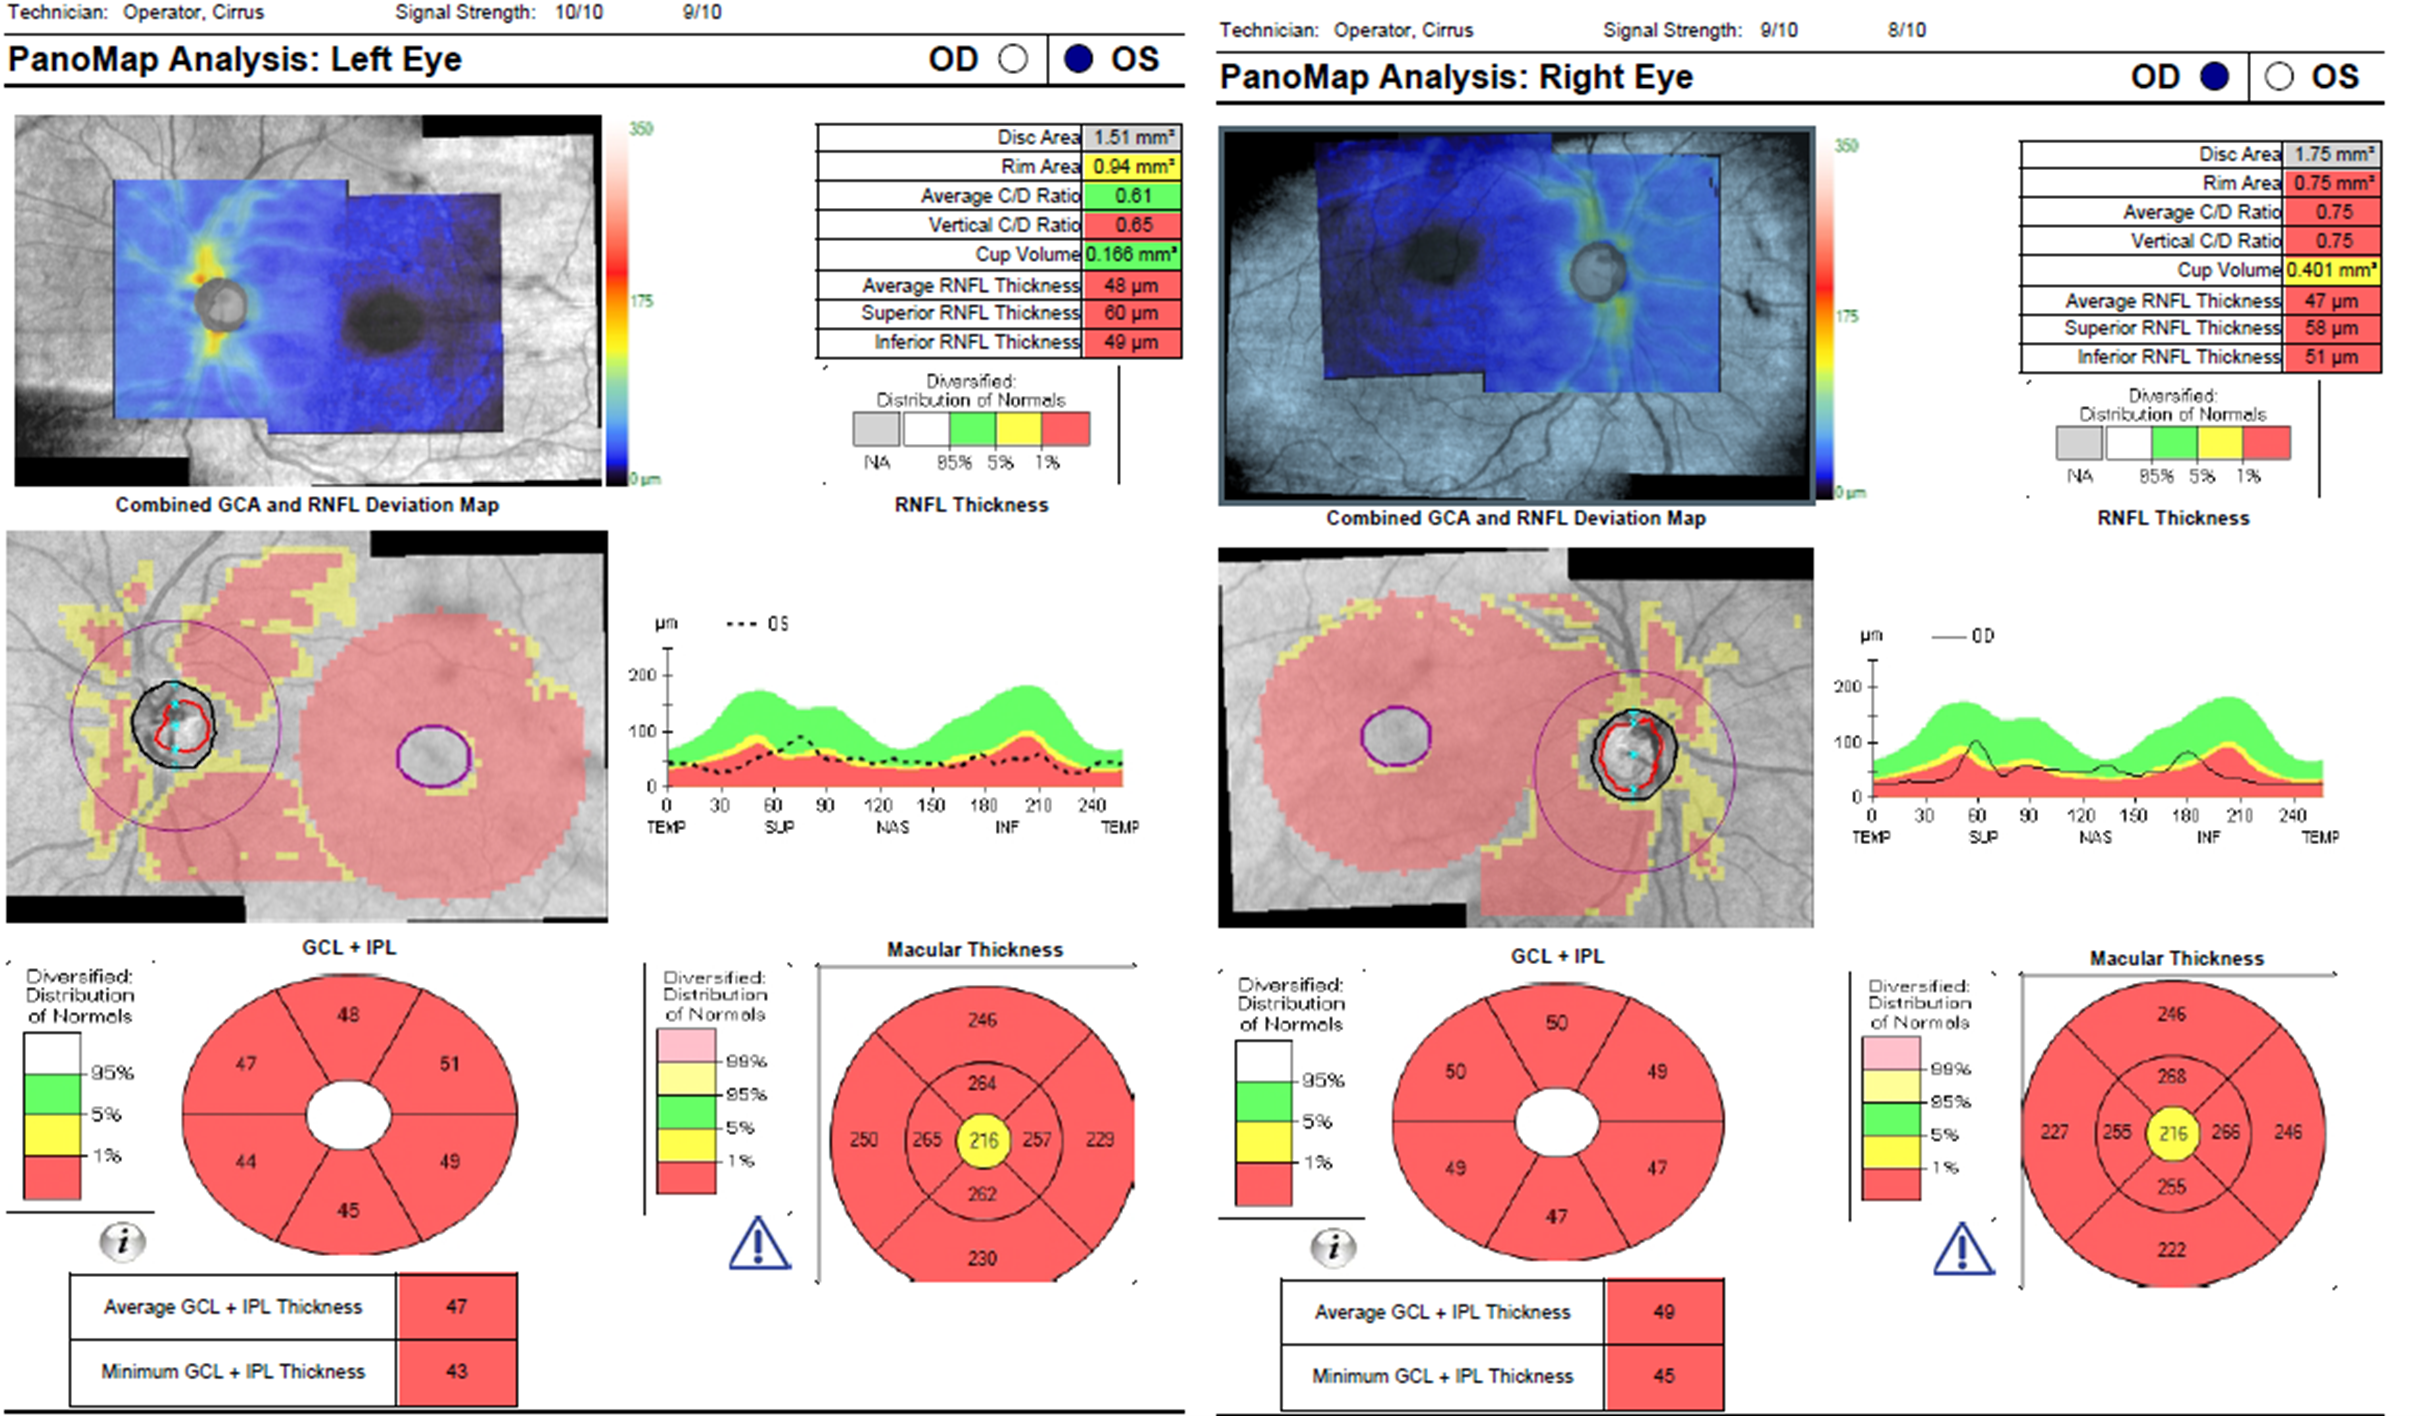Click the warning triangle beside left Macular Thickness
This screenshot has height=1416, width=2428.
(x=759, y=1243)
